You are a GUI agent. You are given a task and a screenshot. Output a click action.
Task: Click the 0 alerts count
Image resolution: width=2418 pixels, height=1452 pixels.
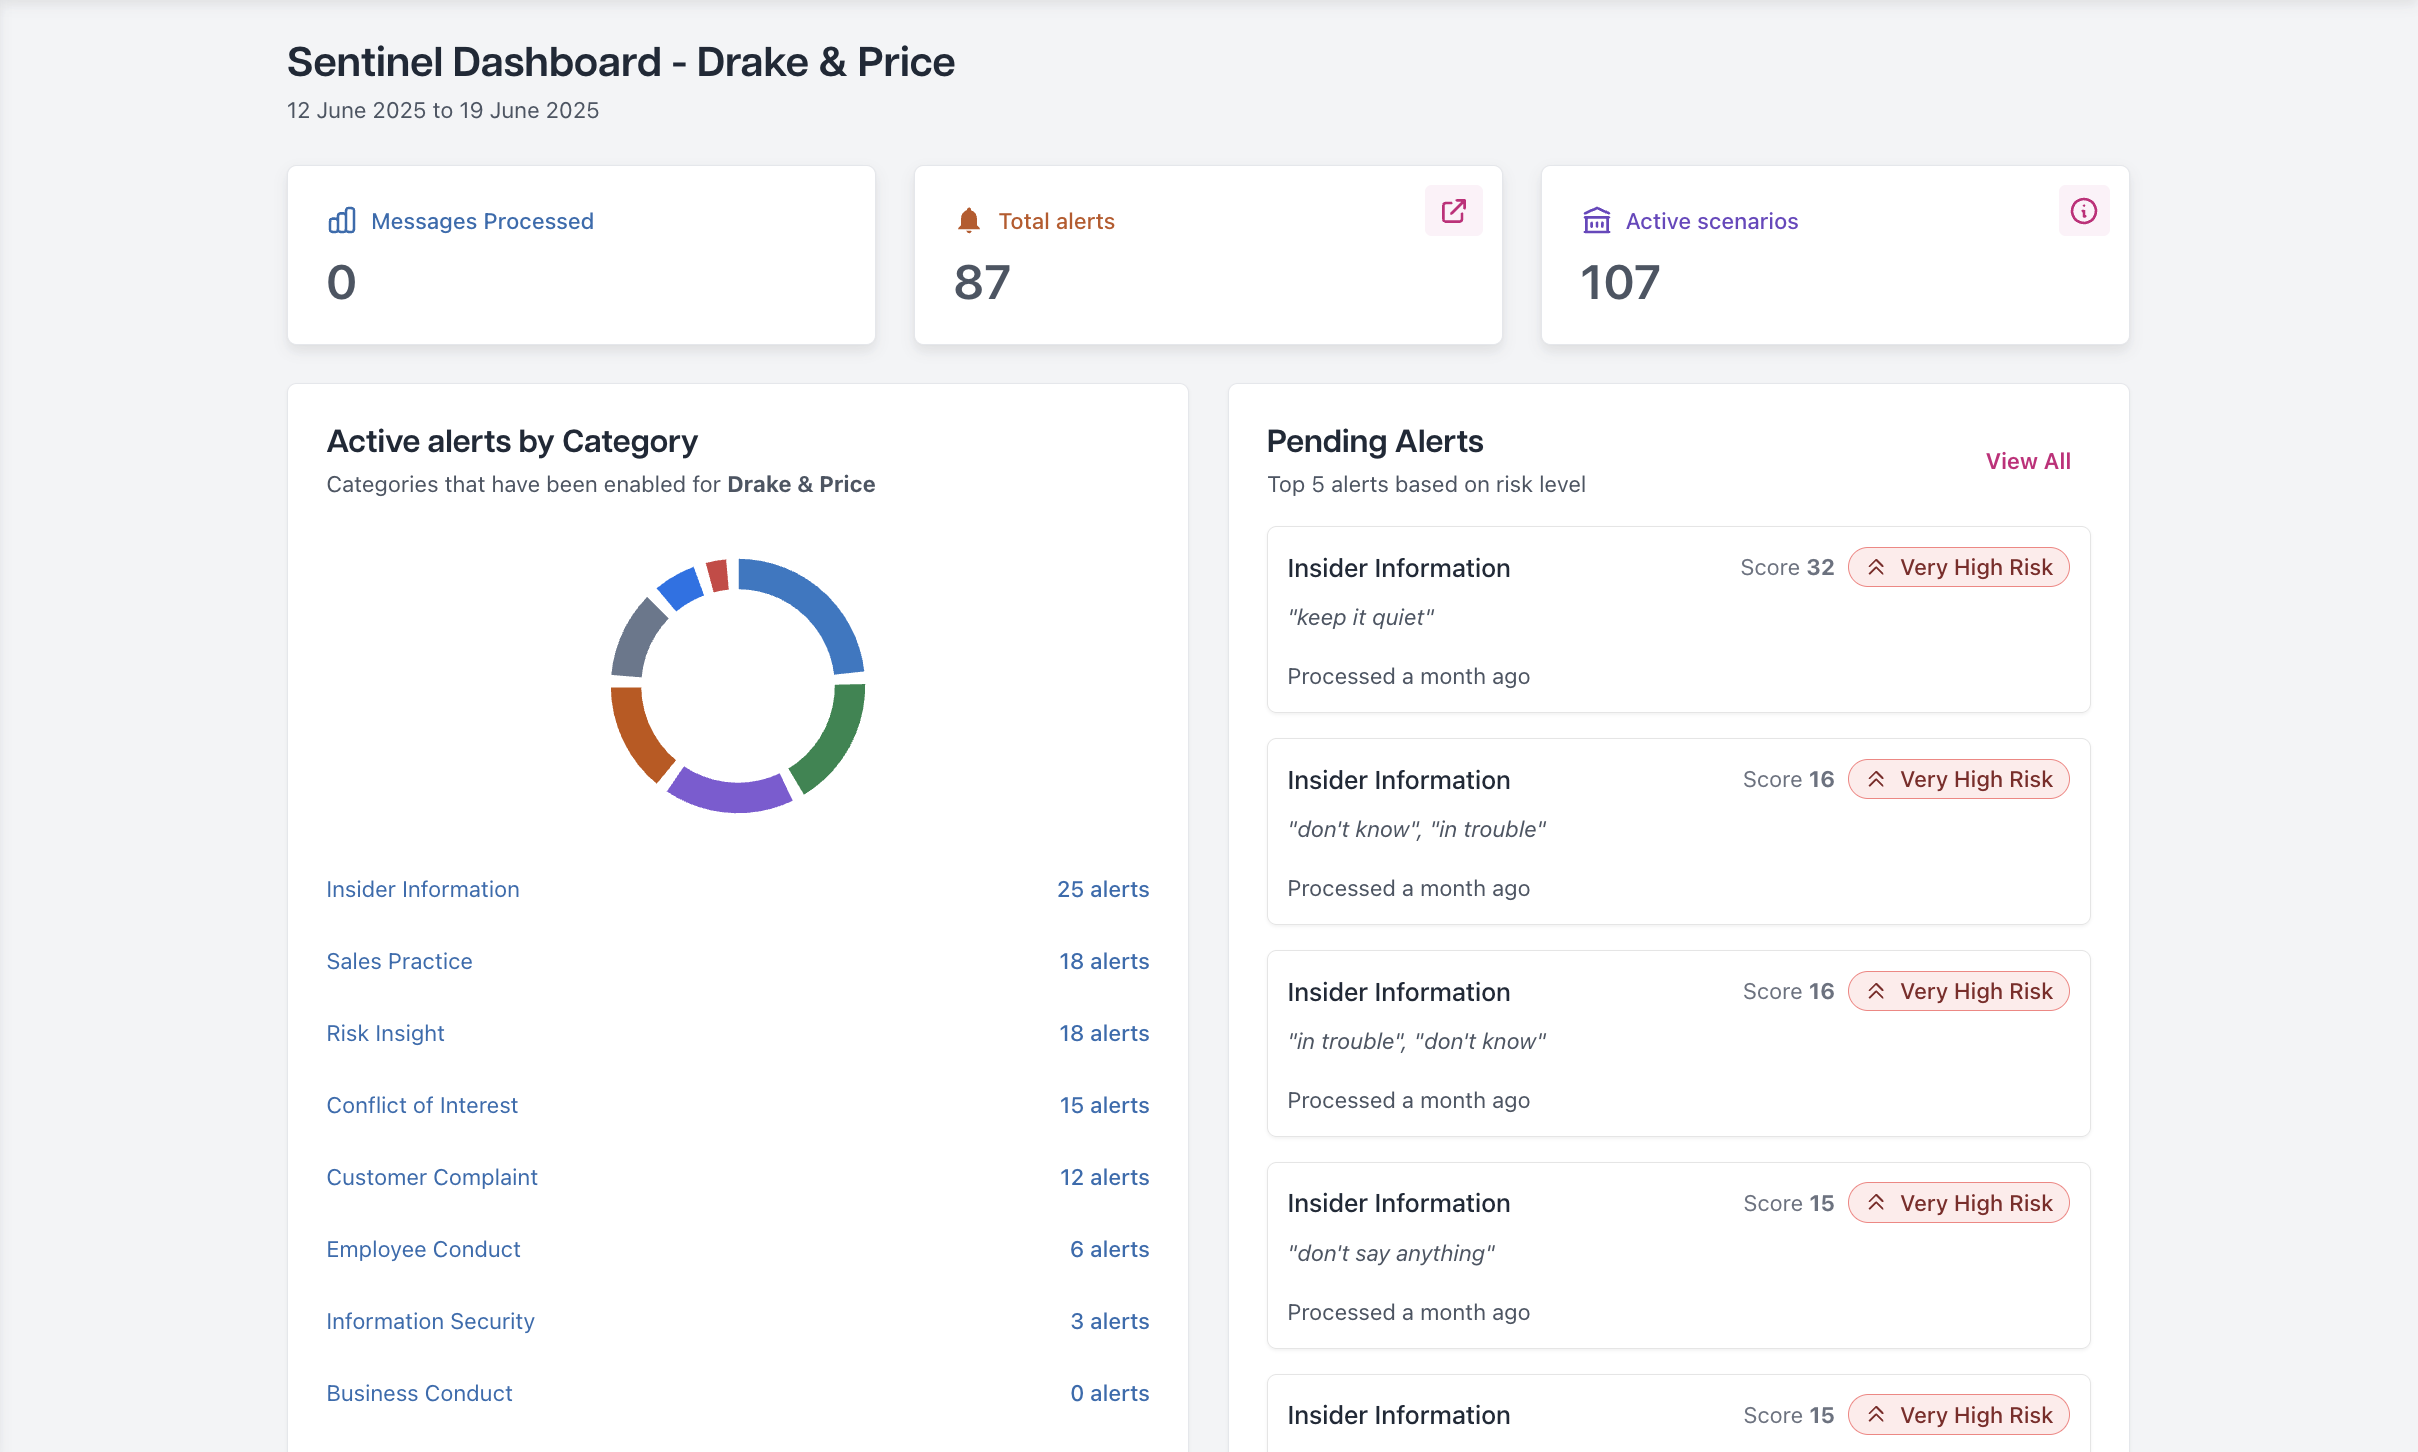[1109, 1393]
